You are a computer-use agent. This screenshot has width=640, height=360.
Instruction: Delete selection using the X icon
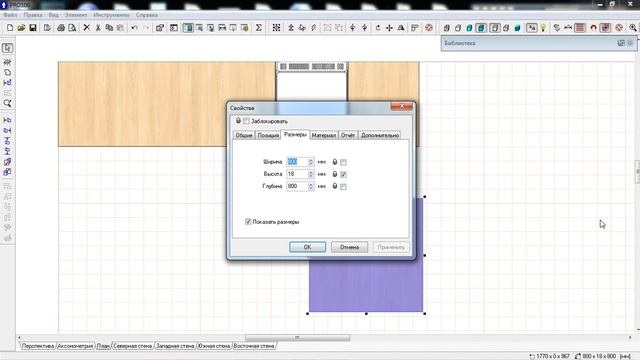(87, 28)
